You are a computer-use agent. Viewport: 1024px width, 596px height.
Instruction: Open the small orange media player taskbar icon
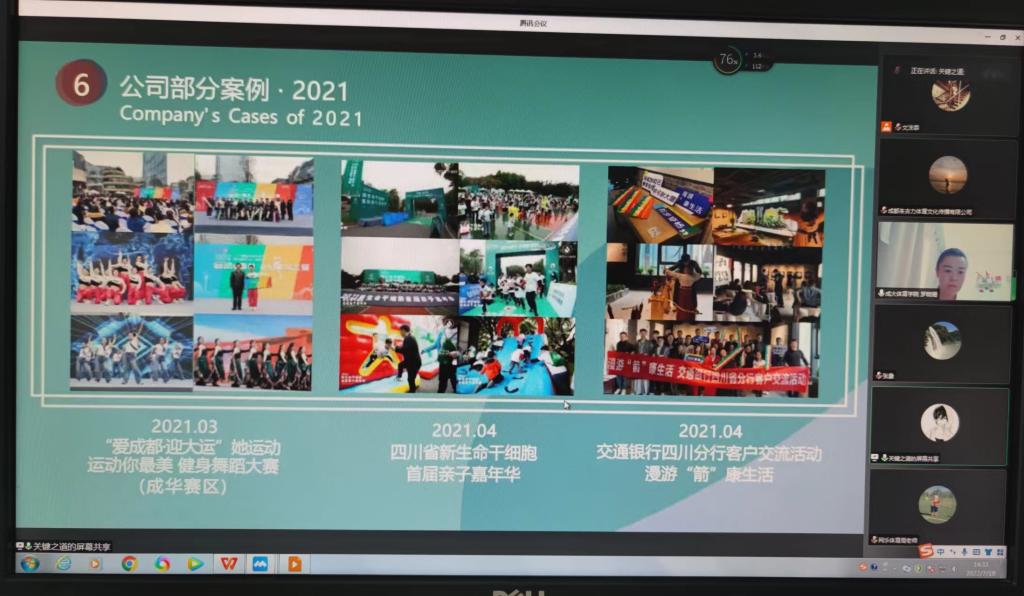coord(95,563)
